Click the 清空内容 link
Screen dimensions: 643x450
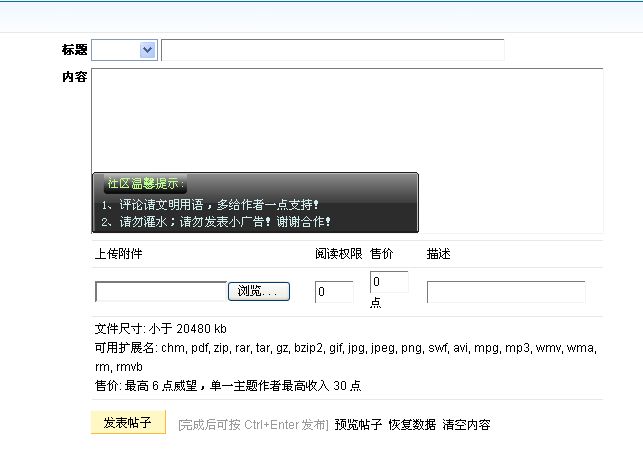click(x=466, y=425)
